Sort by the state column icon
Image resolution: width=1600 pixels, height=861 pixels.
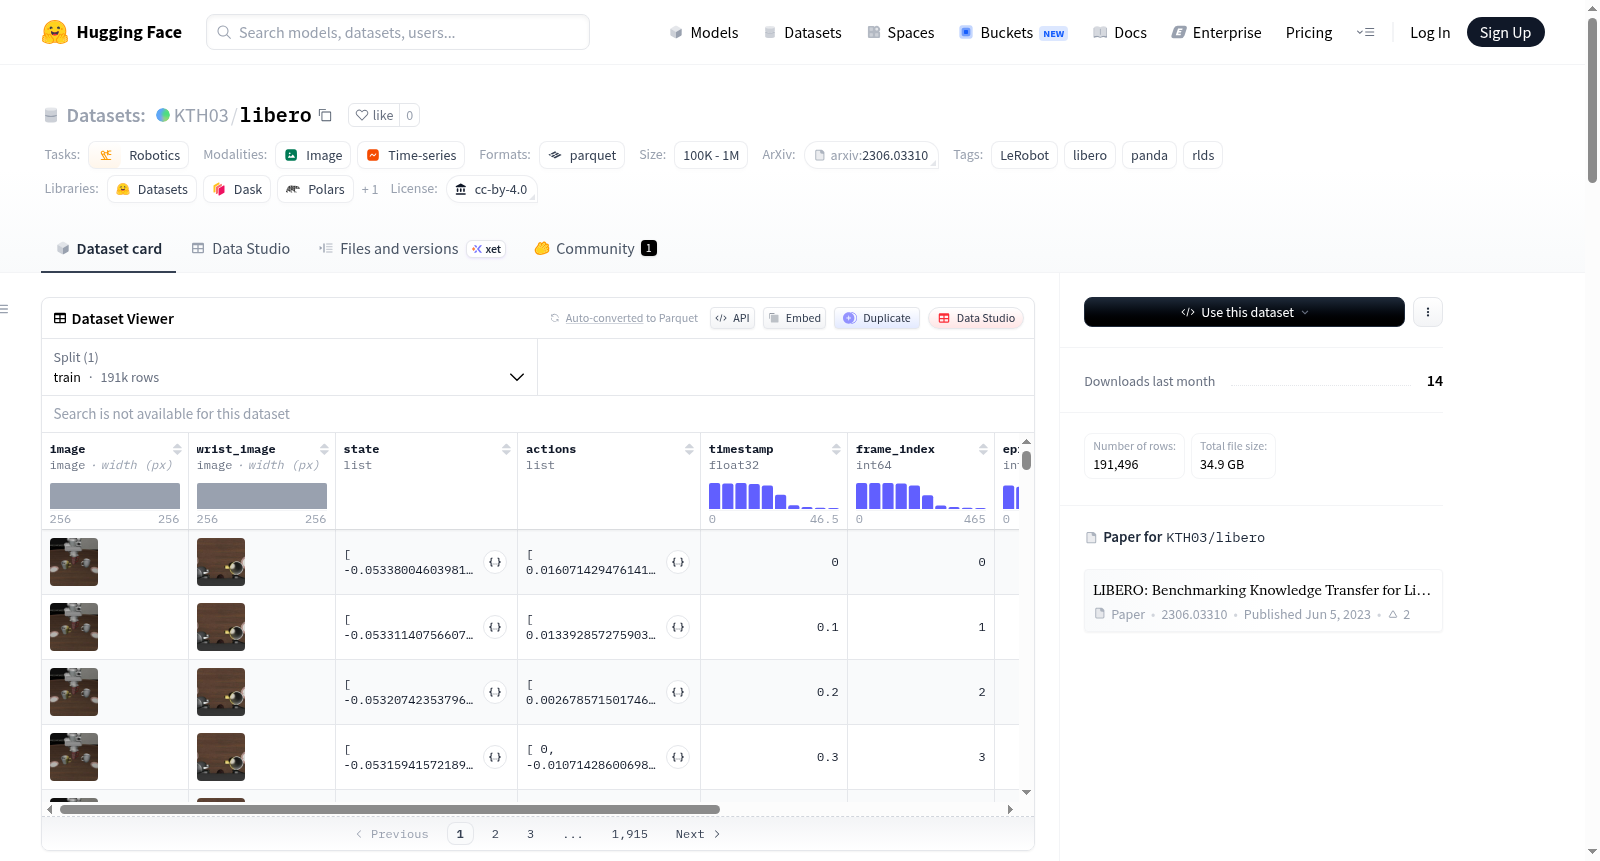[506, 449]
